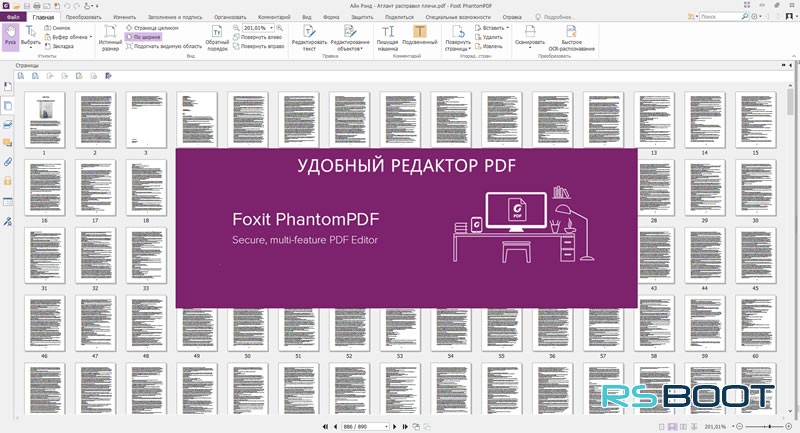Enable facing pages view in status bar
The height and width of the screenshot is (433, 800).
[683, 426]
